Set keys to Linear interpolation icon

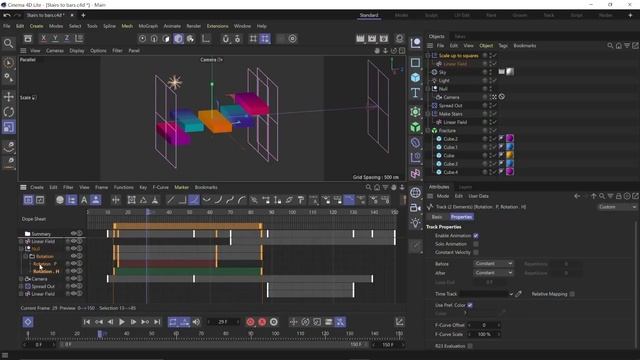171,200
